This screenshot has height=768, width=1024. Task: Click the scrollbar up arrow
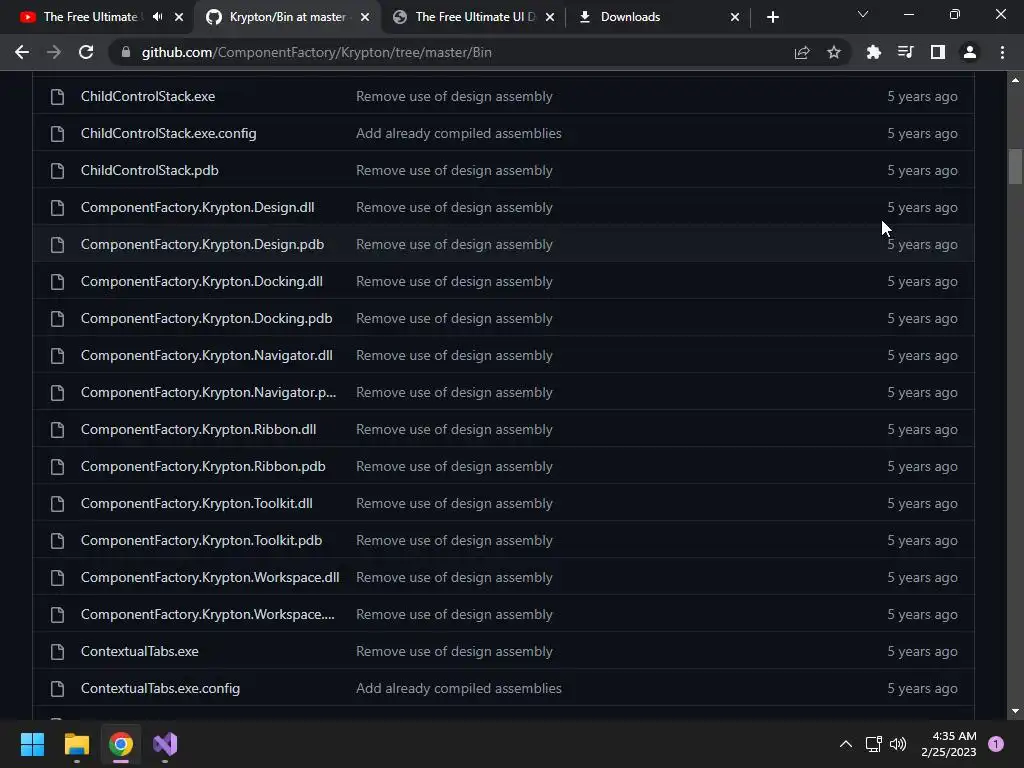point(1015,80)
